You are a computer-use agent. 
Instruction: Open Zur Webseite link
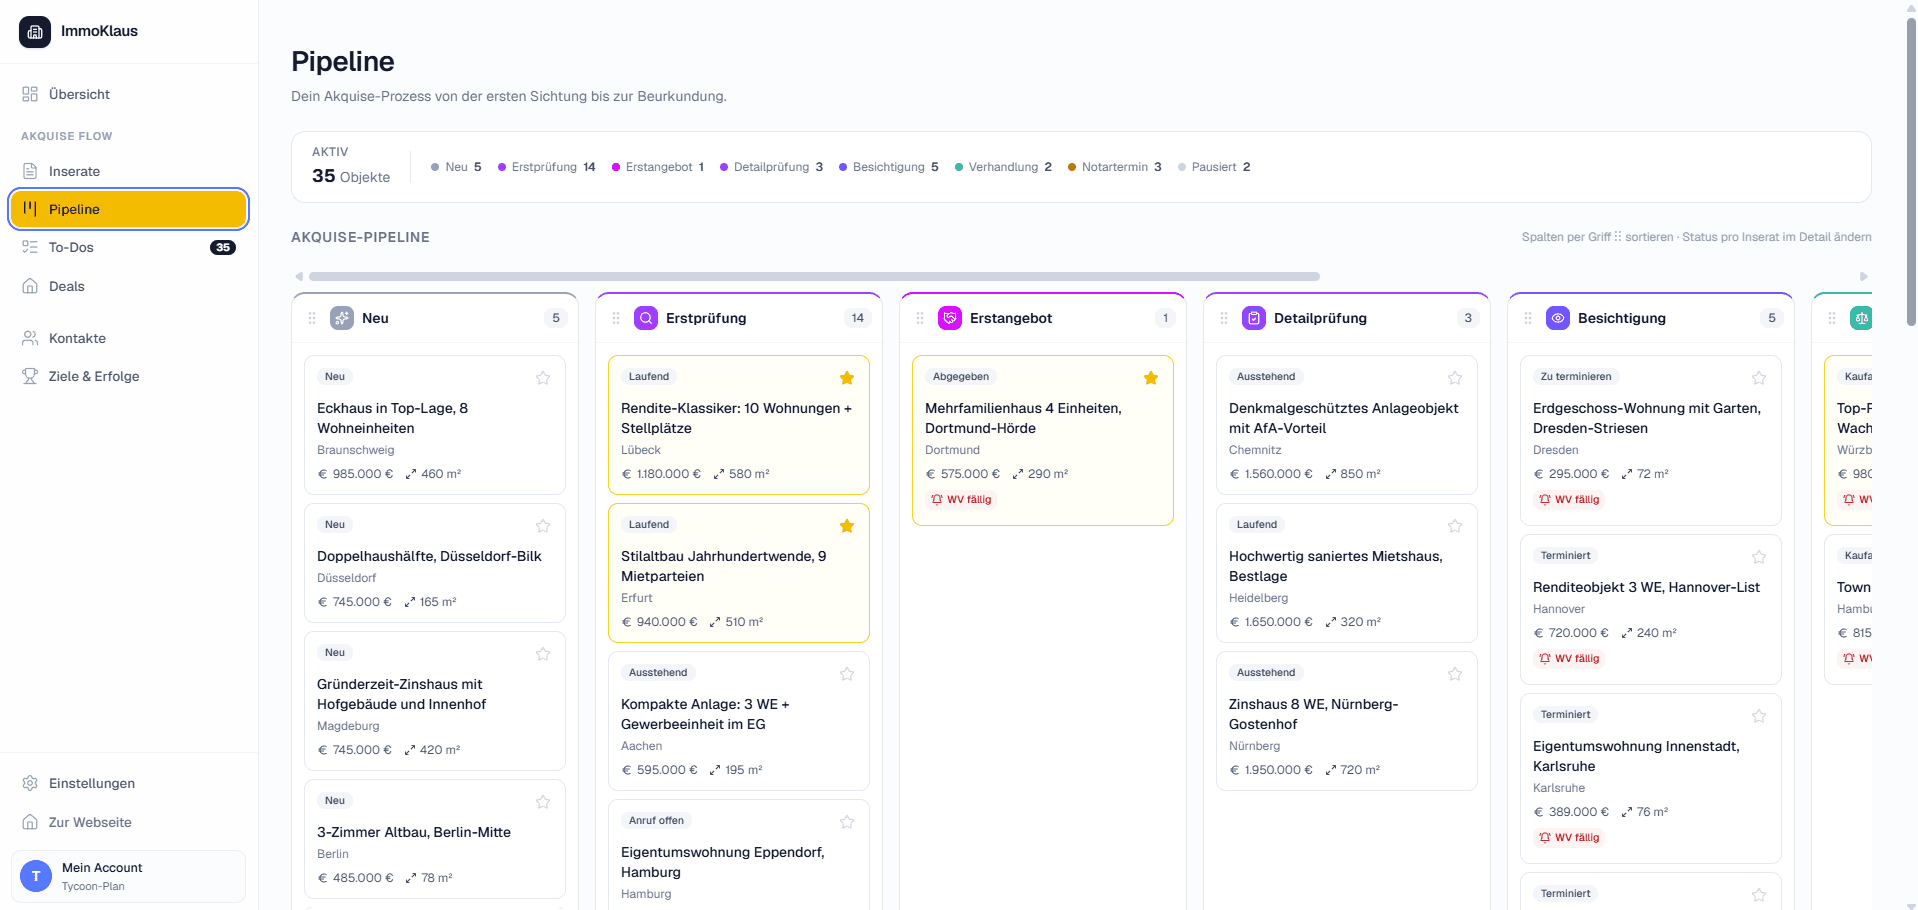pyautogui.click(x=128, y=822)
